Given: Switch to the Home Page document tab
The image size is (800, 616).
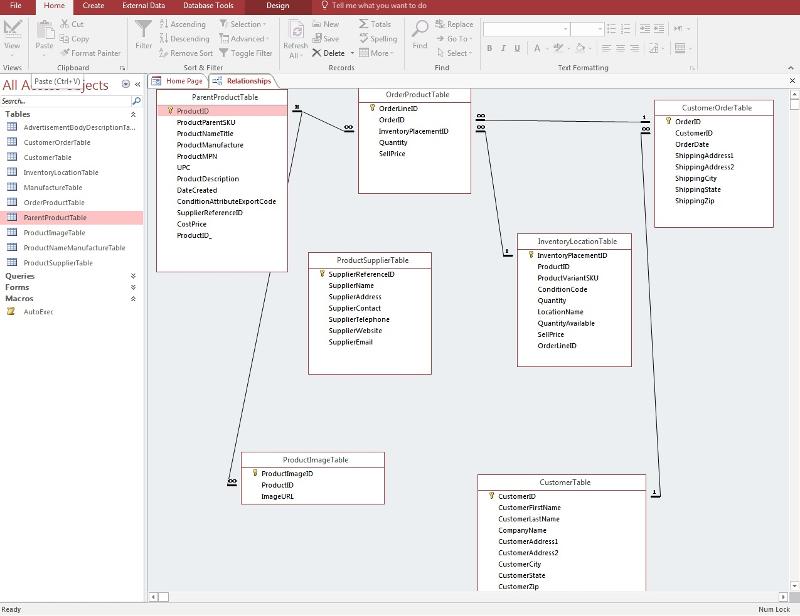Looking at the screenshot, I should 183,81.
